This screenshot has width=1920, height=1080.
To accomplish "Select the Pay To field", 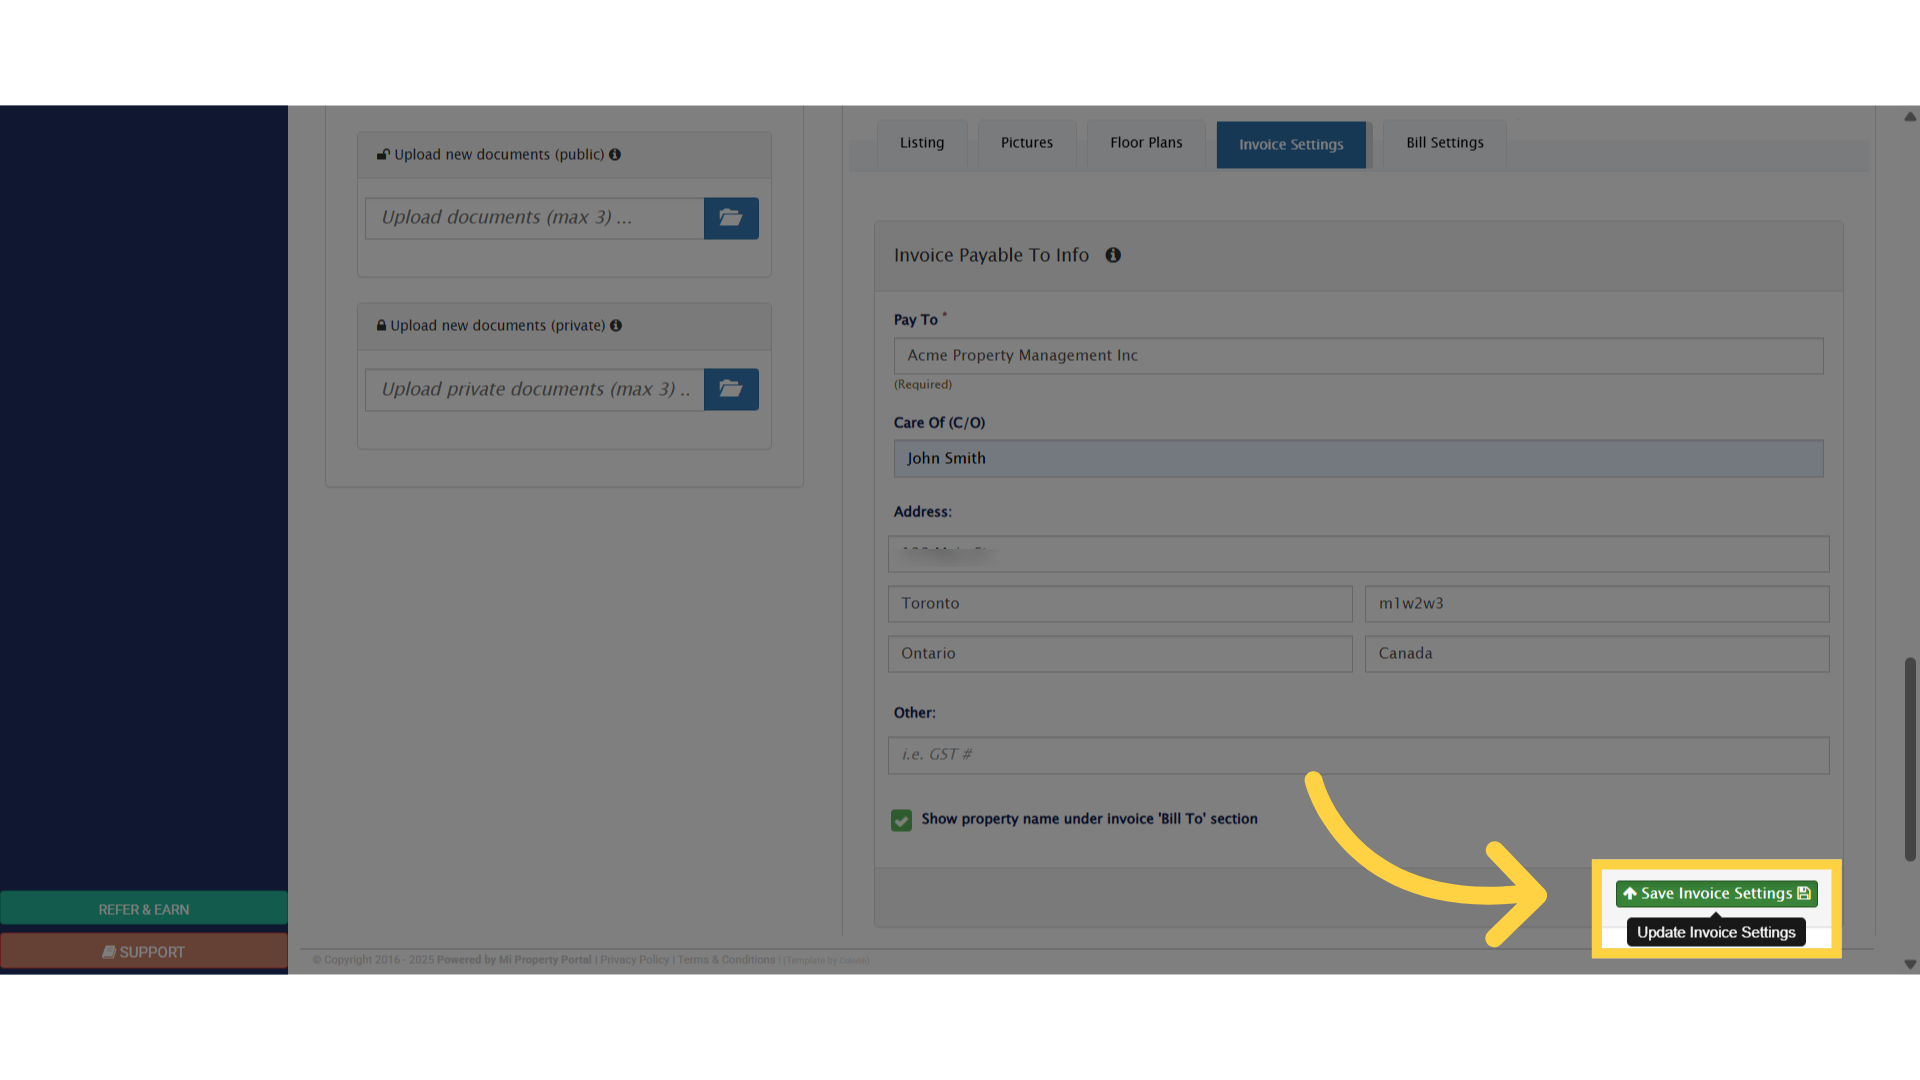I will 1357,355.
